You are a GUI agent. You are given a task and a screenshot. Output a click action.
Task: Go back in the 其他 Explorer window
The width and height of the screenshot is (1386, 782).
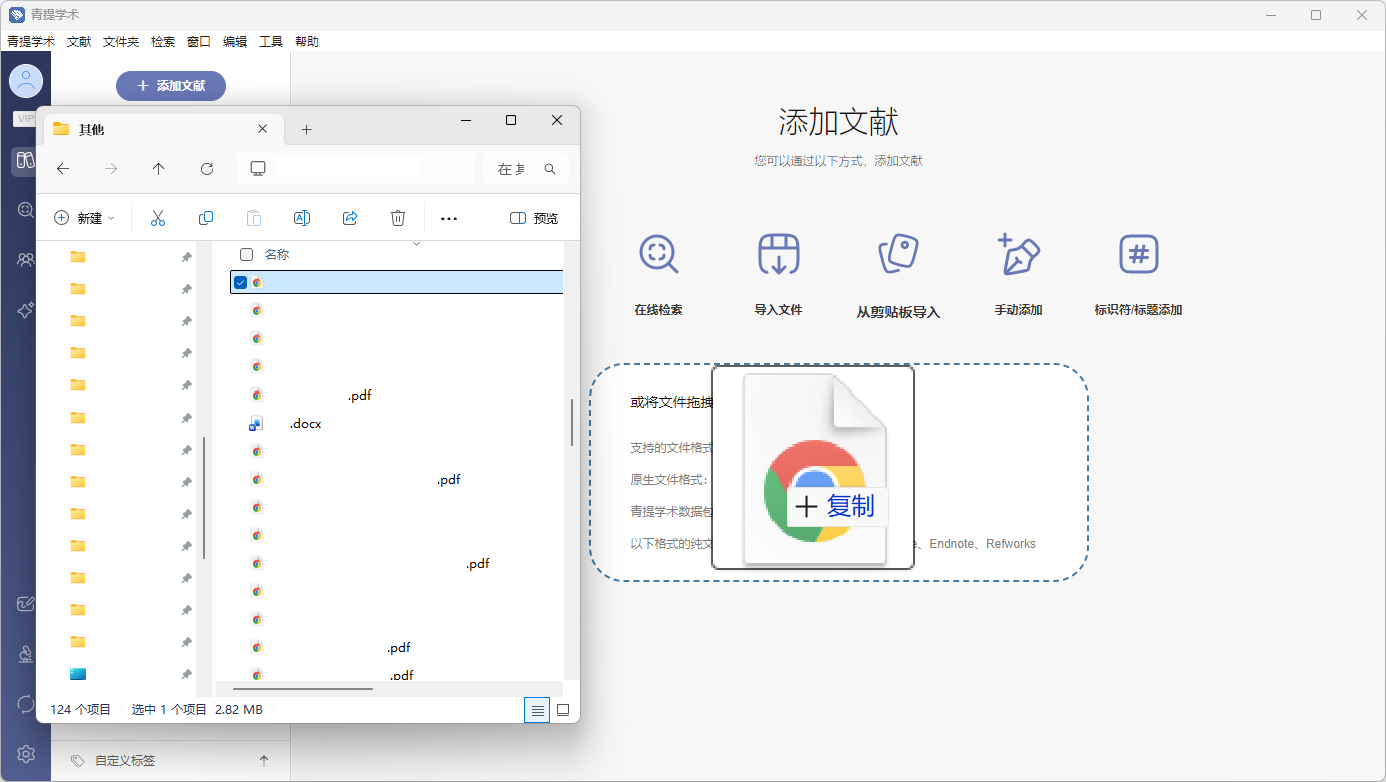(63, 169)
